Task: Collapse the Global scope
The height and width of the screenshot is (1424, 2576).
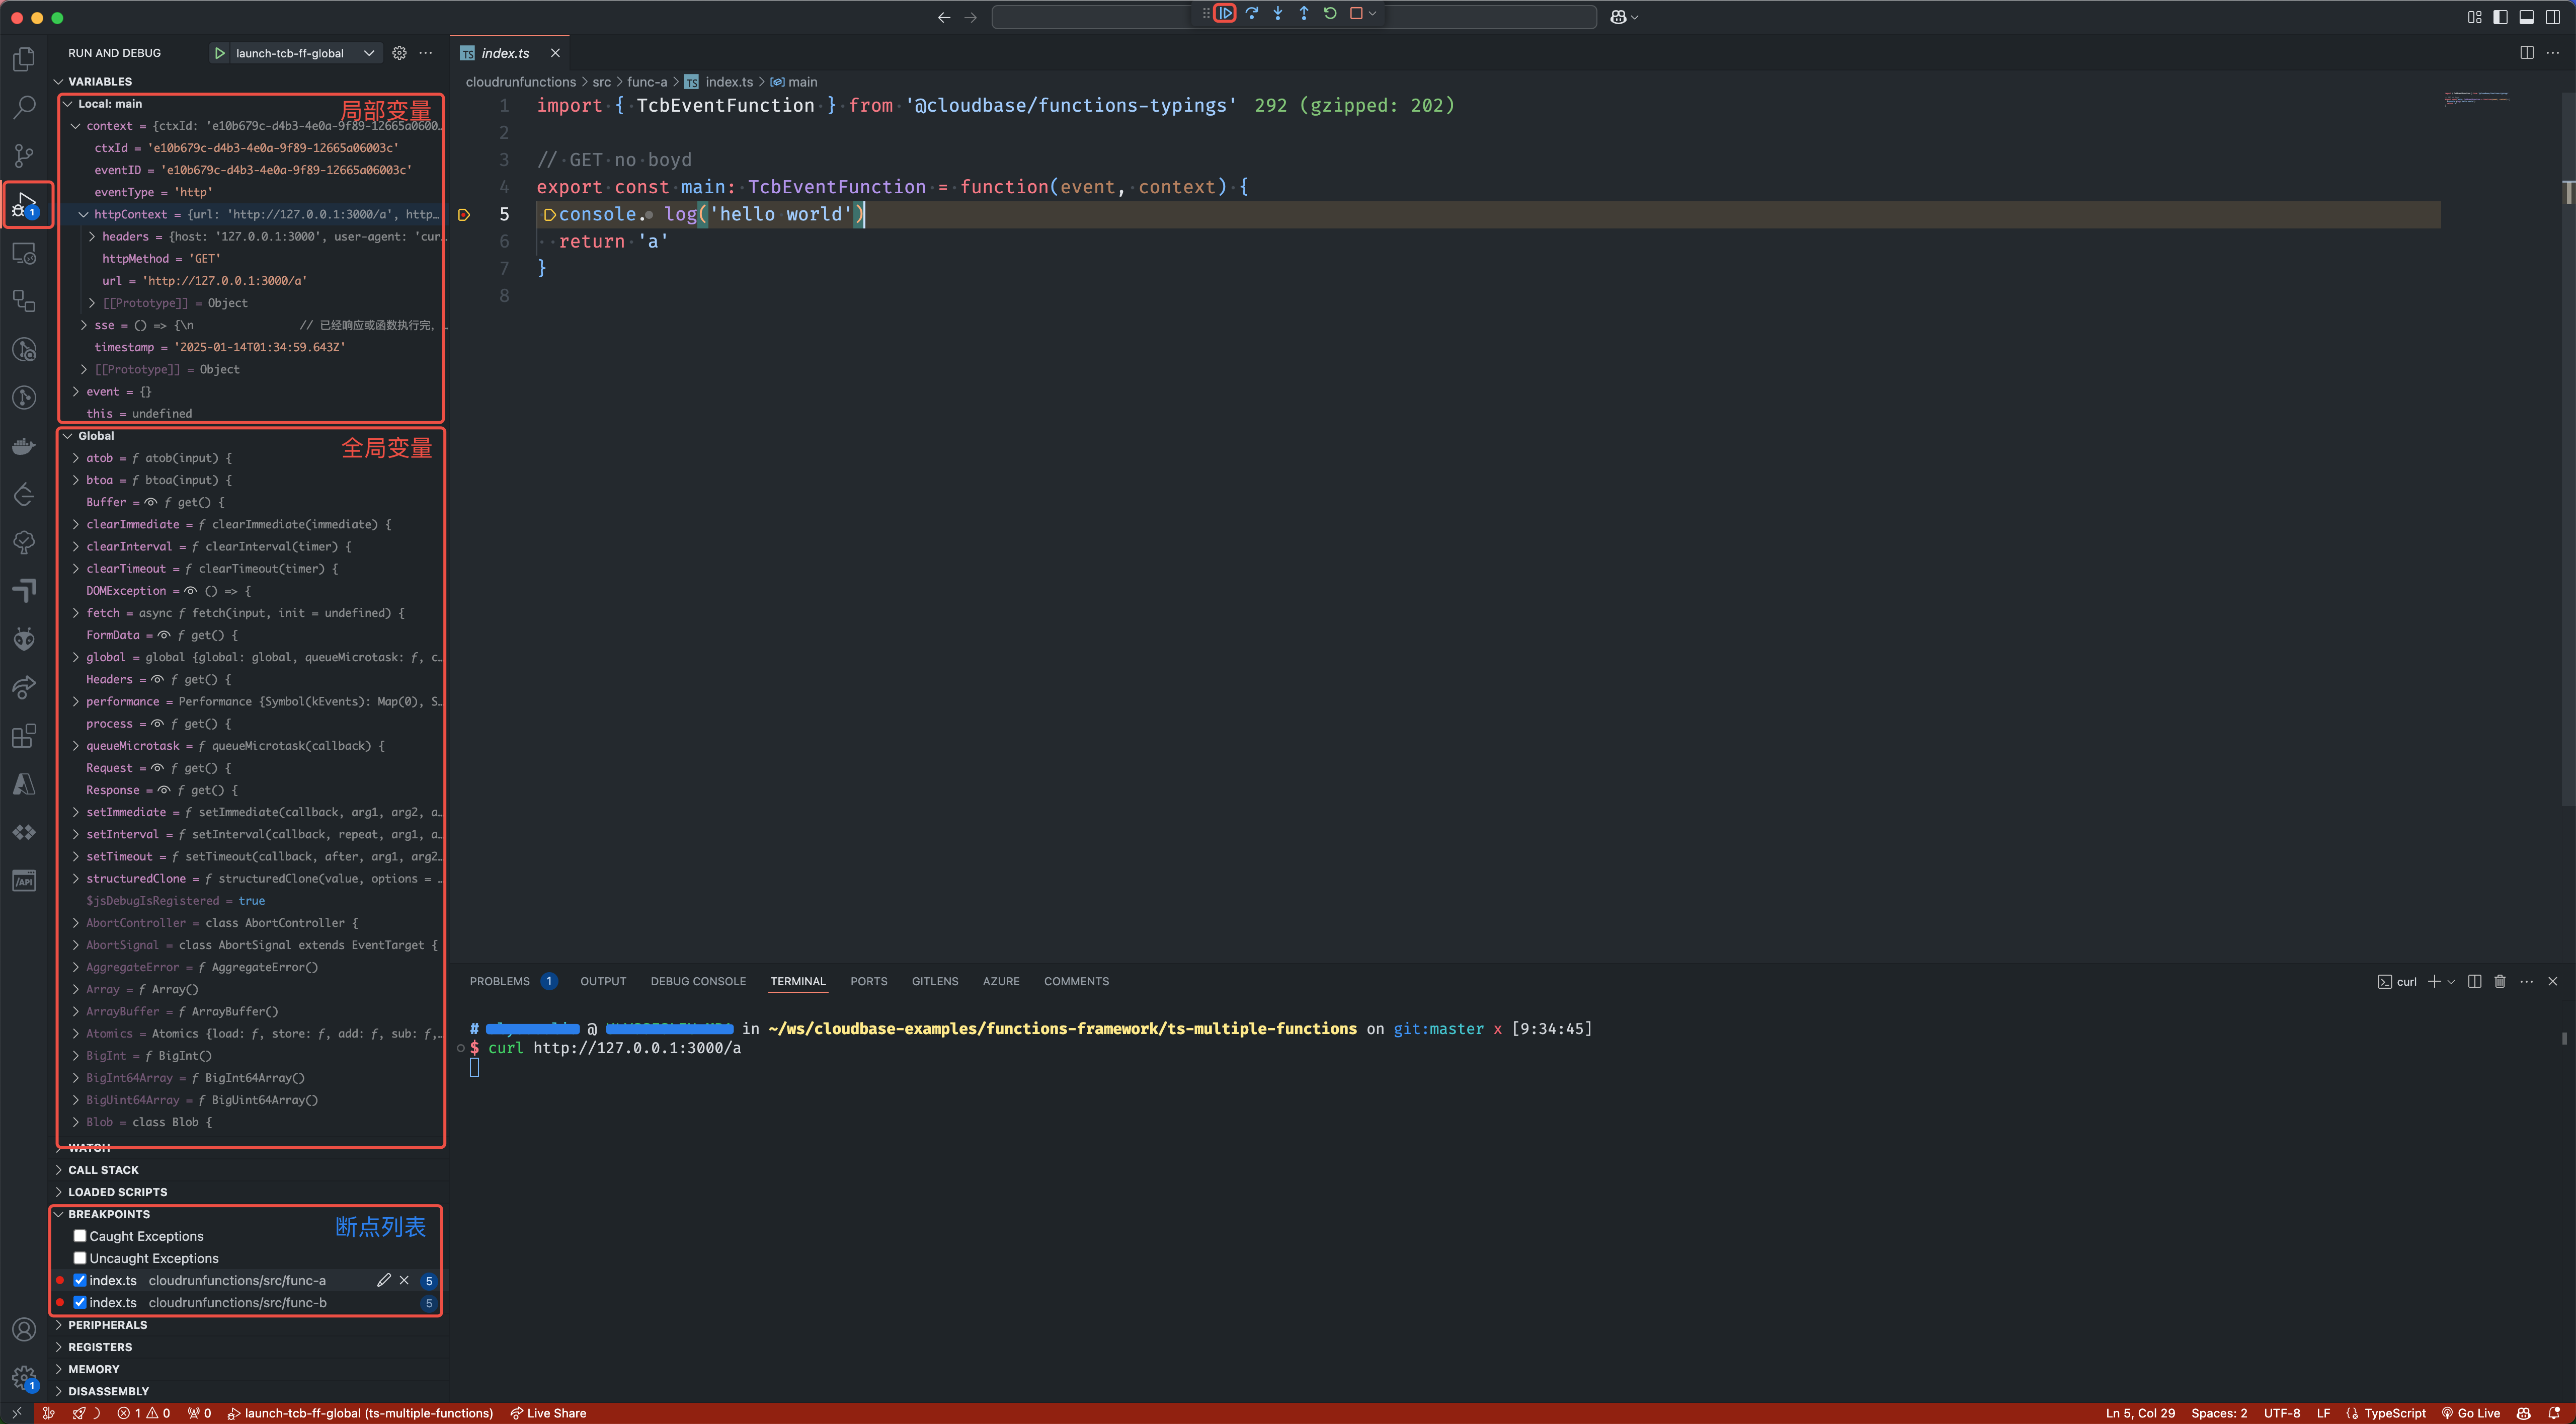Action: [x=67, y=436]
